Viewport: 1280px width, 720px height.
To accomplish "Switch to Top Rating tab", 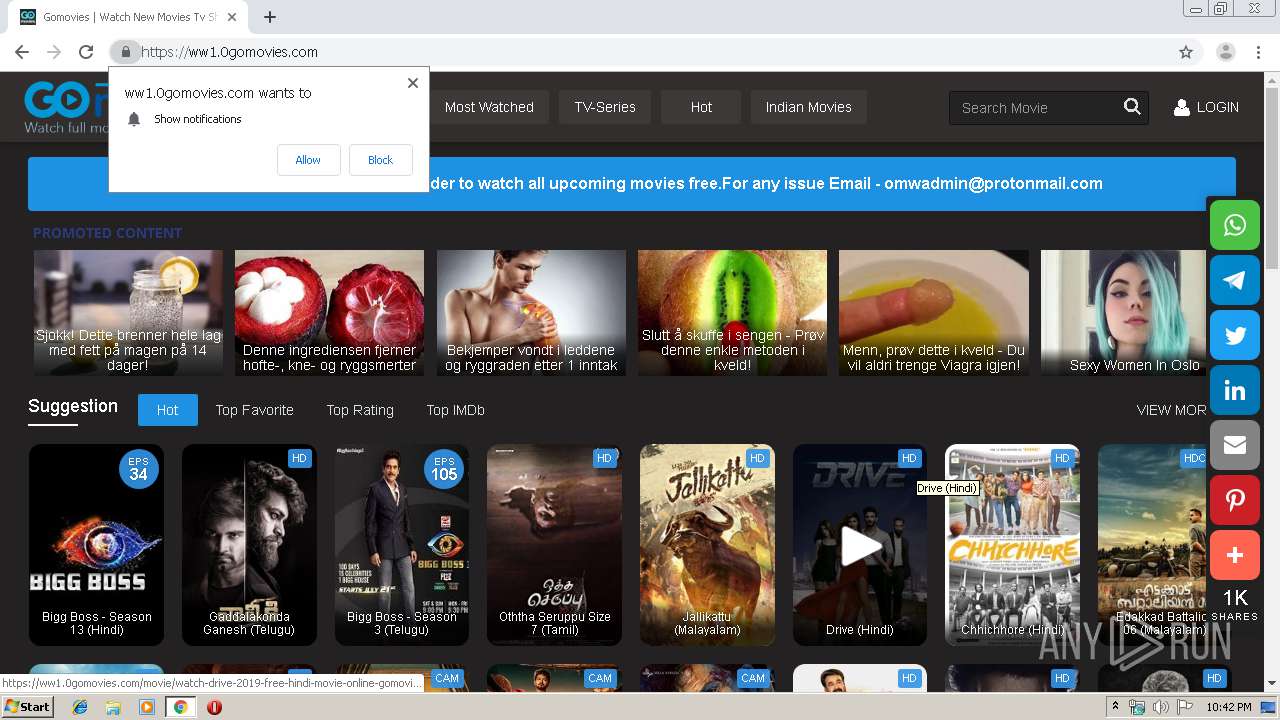I will point(360,410).
